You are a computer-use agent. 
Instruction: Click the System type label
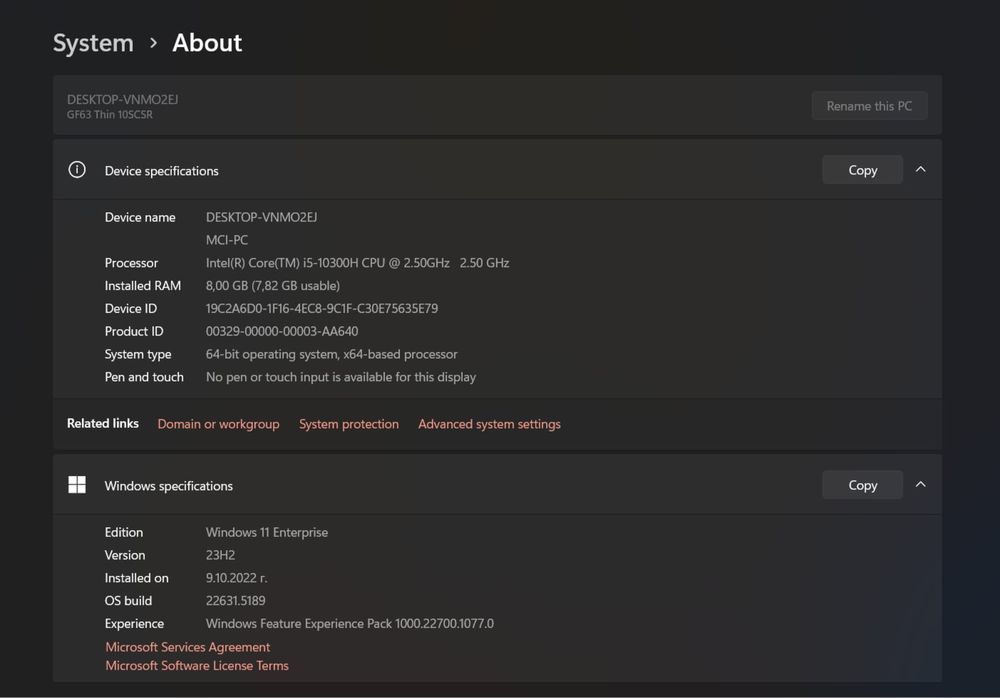[138, 354]
